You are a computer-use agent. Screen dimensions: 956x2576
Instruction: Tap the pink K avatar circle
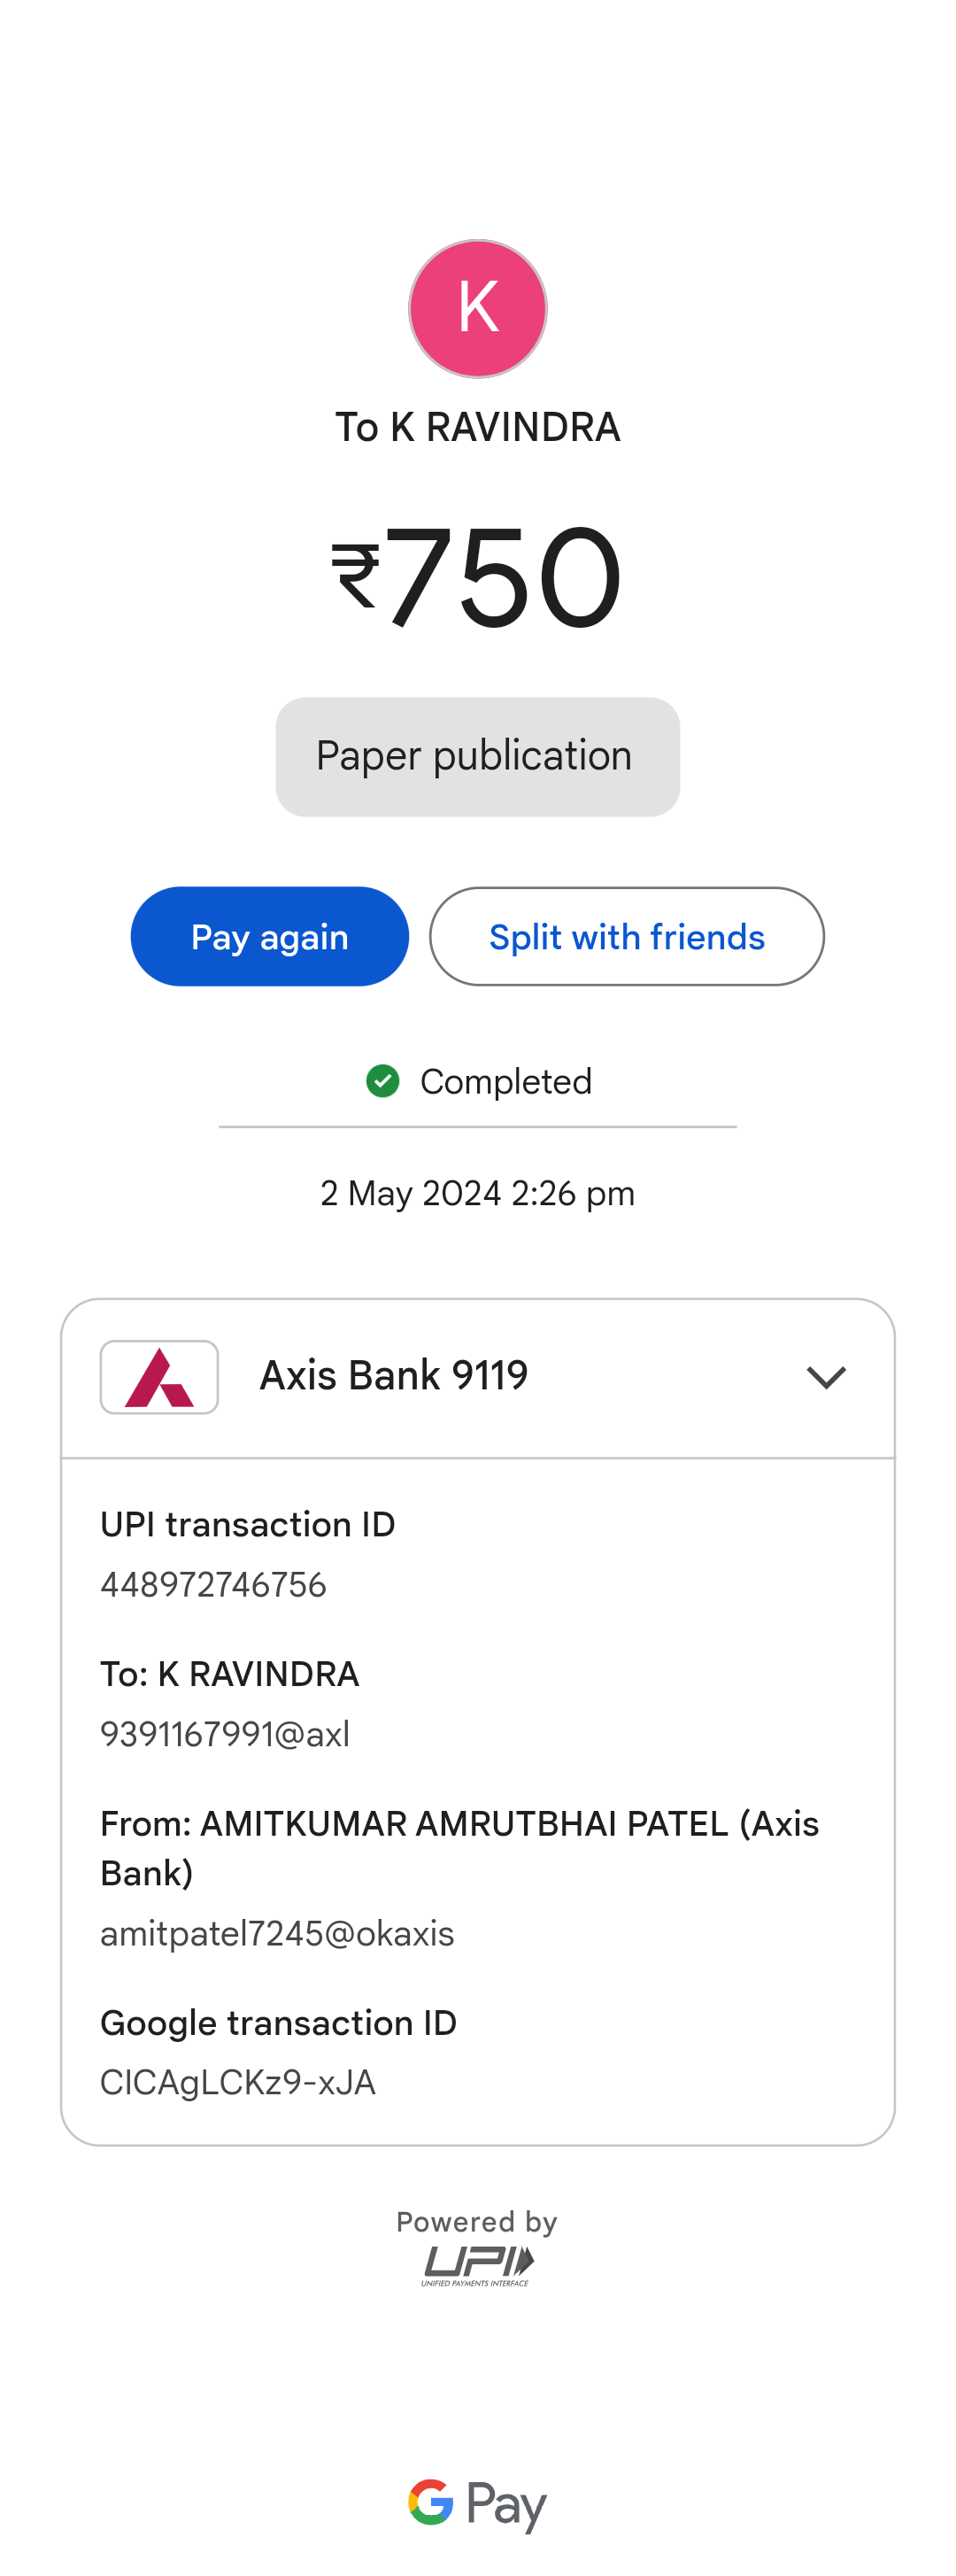click(x=478, y=308)
